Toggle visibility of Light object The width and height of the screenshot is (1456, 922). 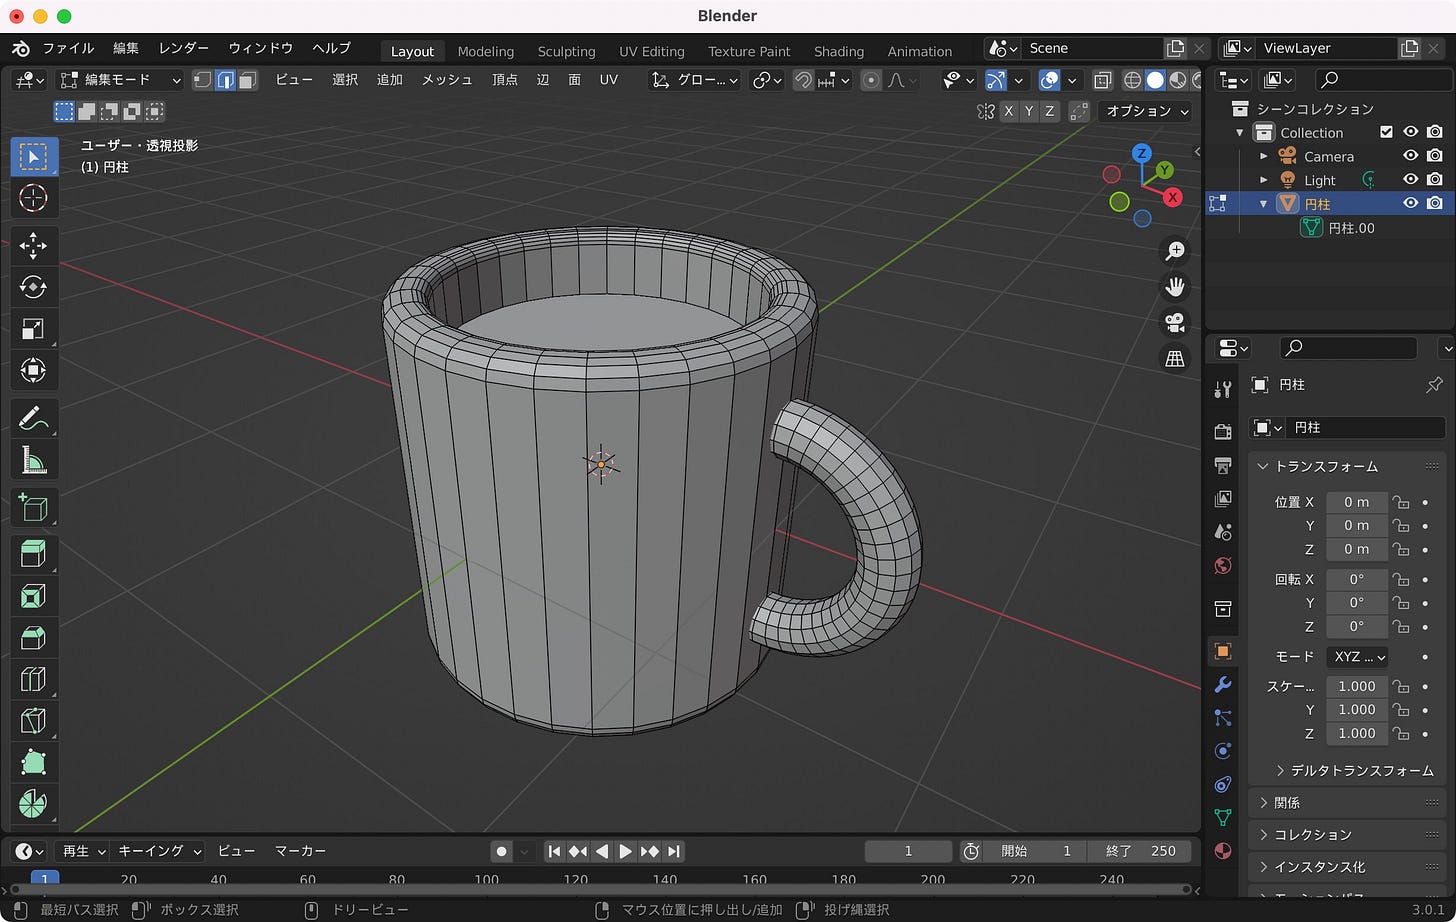point(1410,180)
